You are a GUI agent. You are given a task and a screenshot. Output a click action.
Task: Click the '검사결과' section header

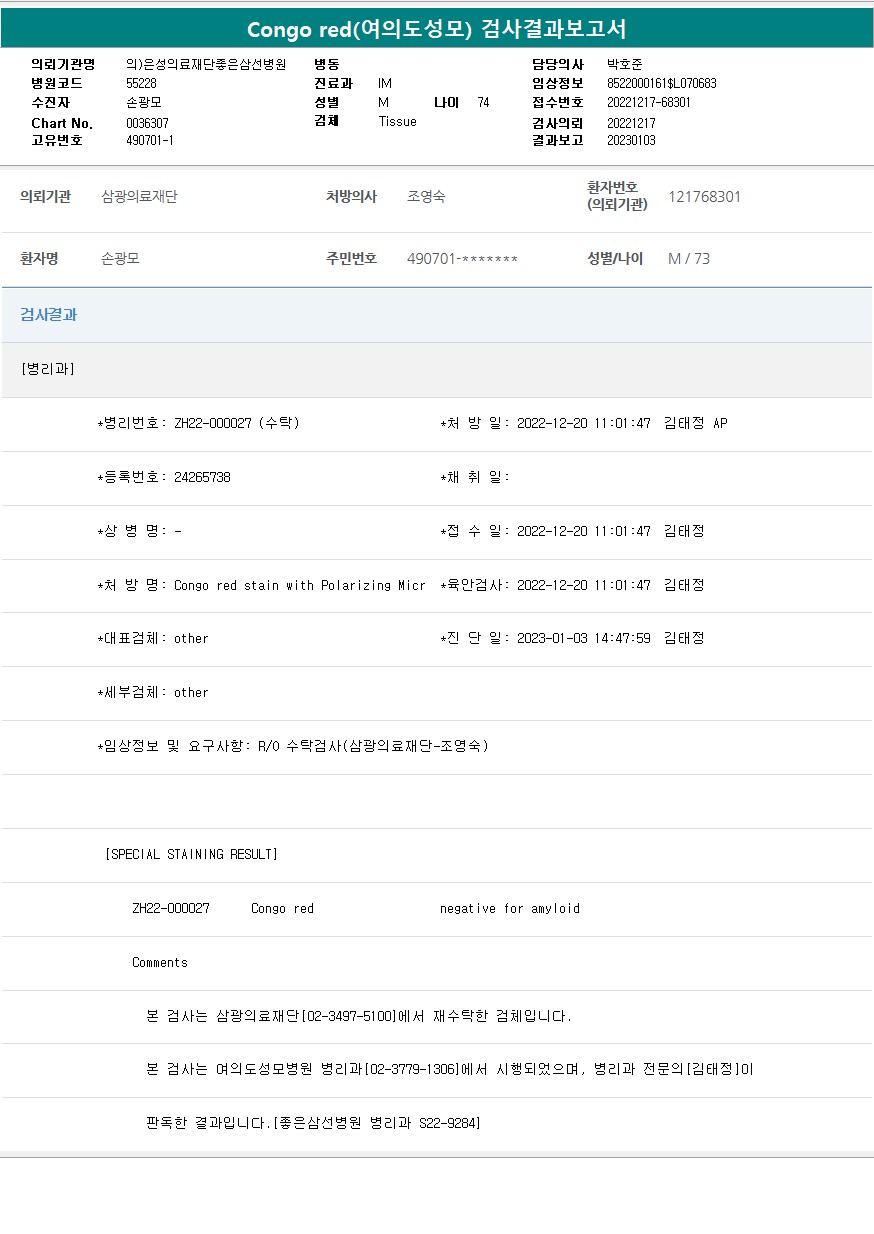coord(49,315)
